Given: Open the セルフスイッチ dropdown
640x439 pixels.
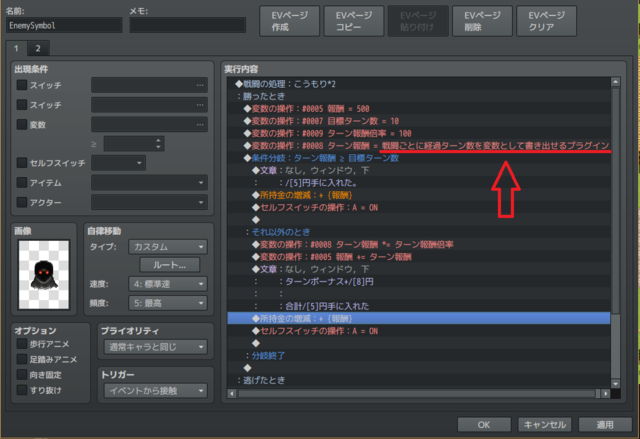Looking at the screenshot, I should coord(118,163).
